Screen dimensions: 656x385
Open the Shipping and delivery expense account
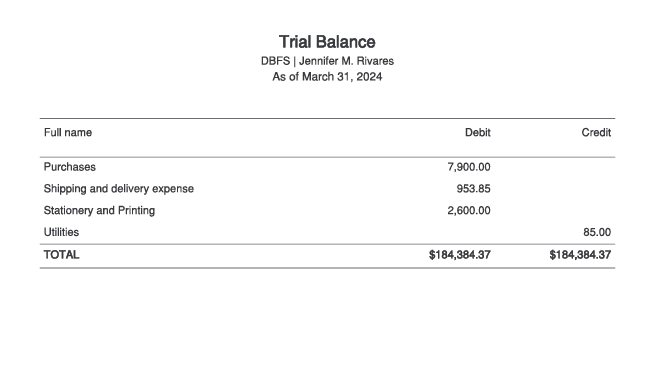click(119, 189)
